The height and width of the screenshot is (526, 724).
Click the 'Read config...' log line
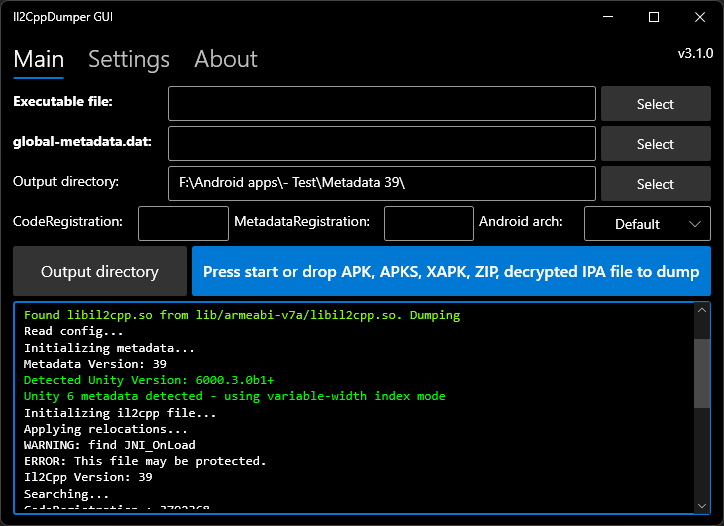[x=74, y=331]
